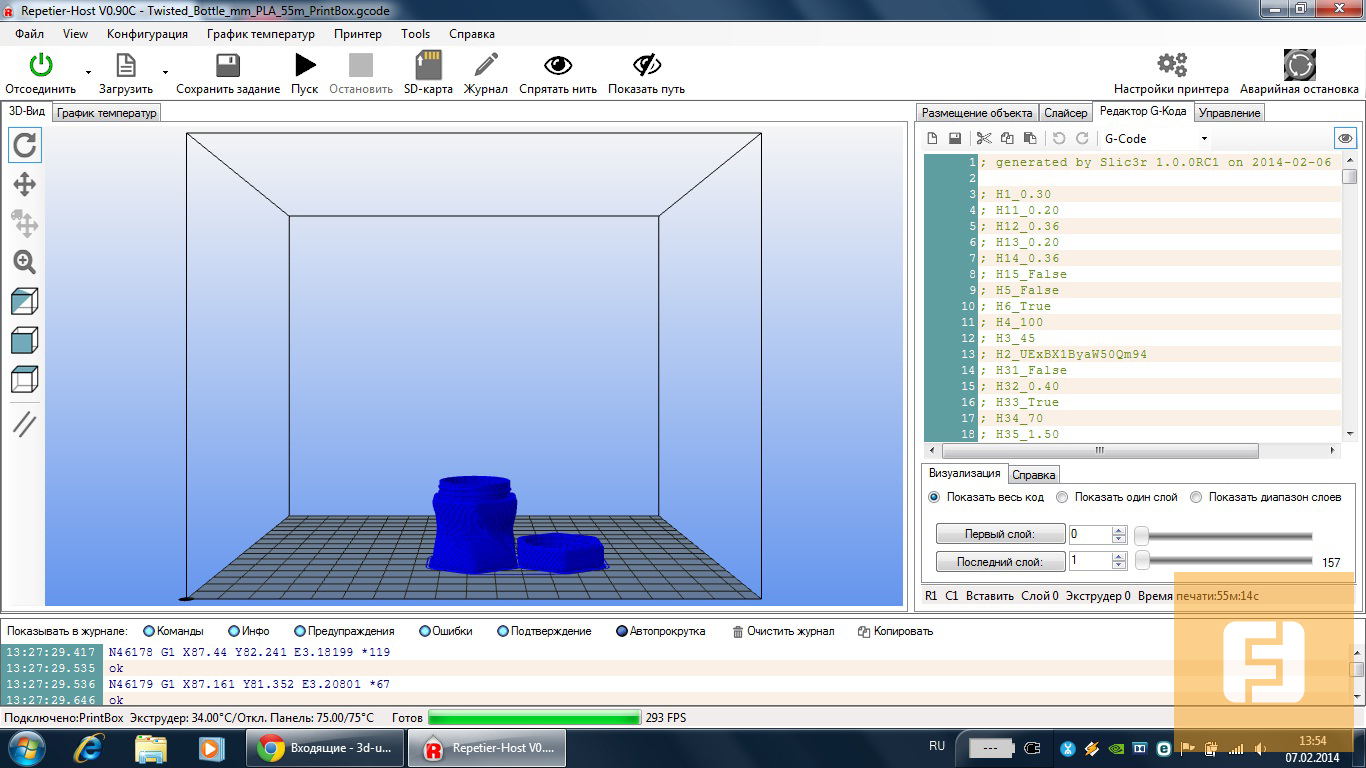Click the Save disk icon in G-code editor
Screen dimensions: 1366x768
955,139
